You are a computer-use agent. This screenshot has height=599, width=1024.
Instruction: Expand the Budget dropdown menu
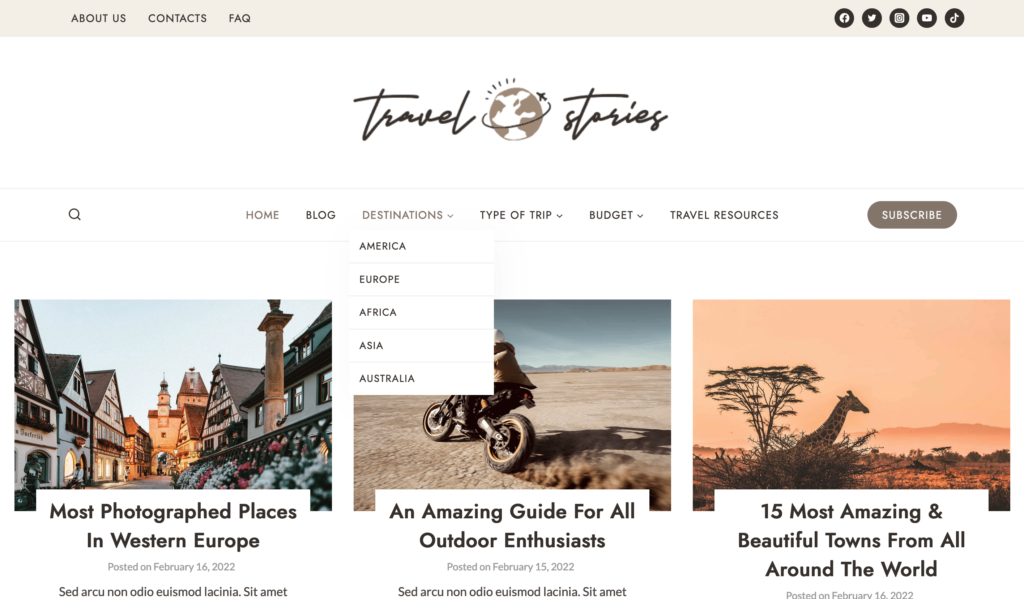click(x=616, y=215)
